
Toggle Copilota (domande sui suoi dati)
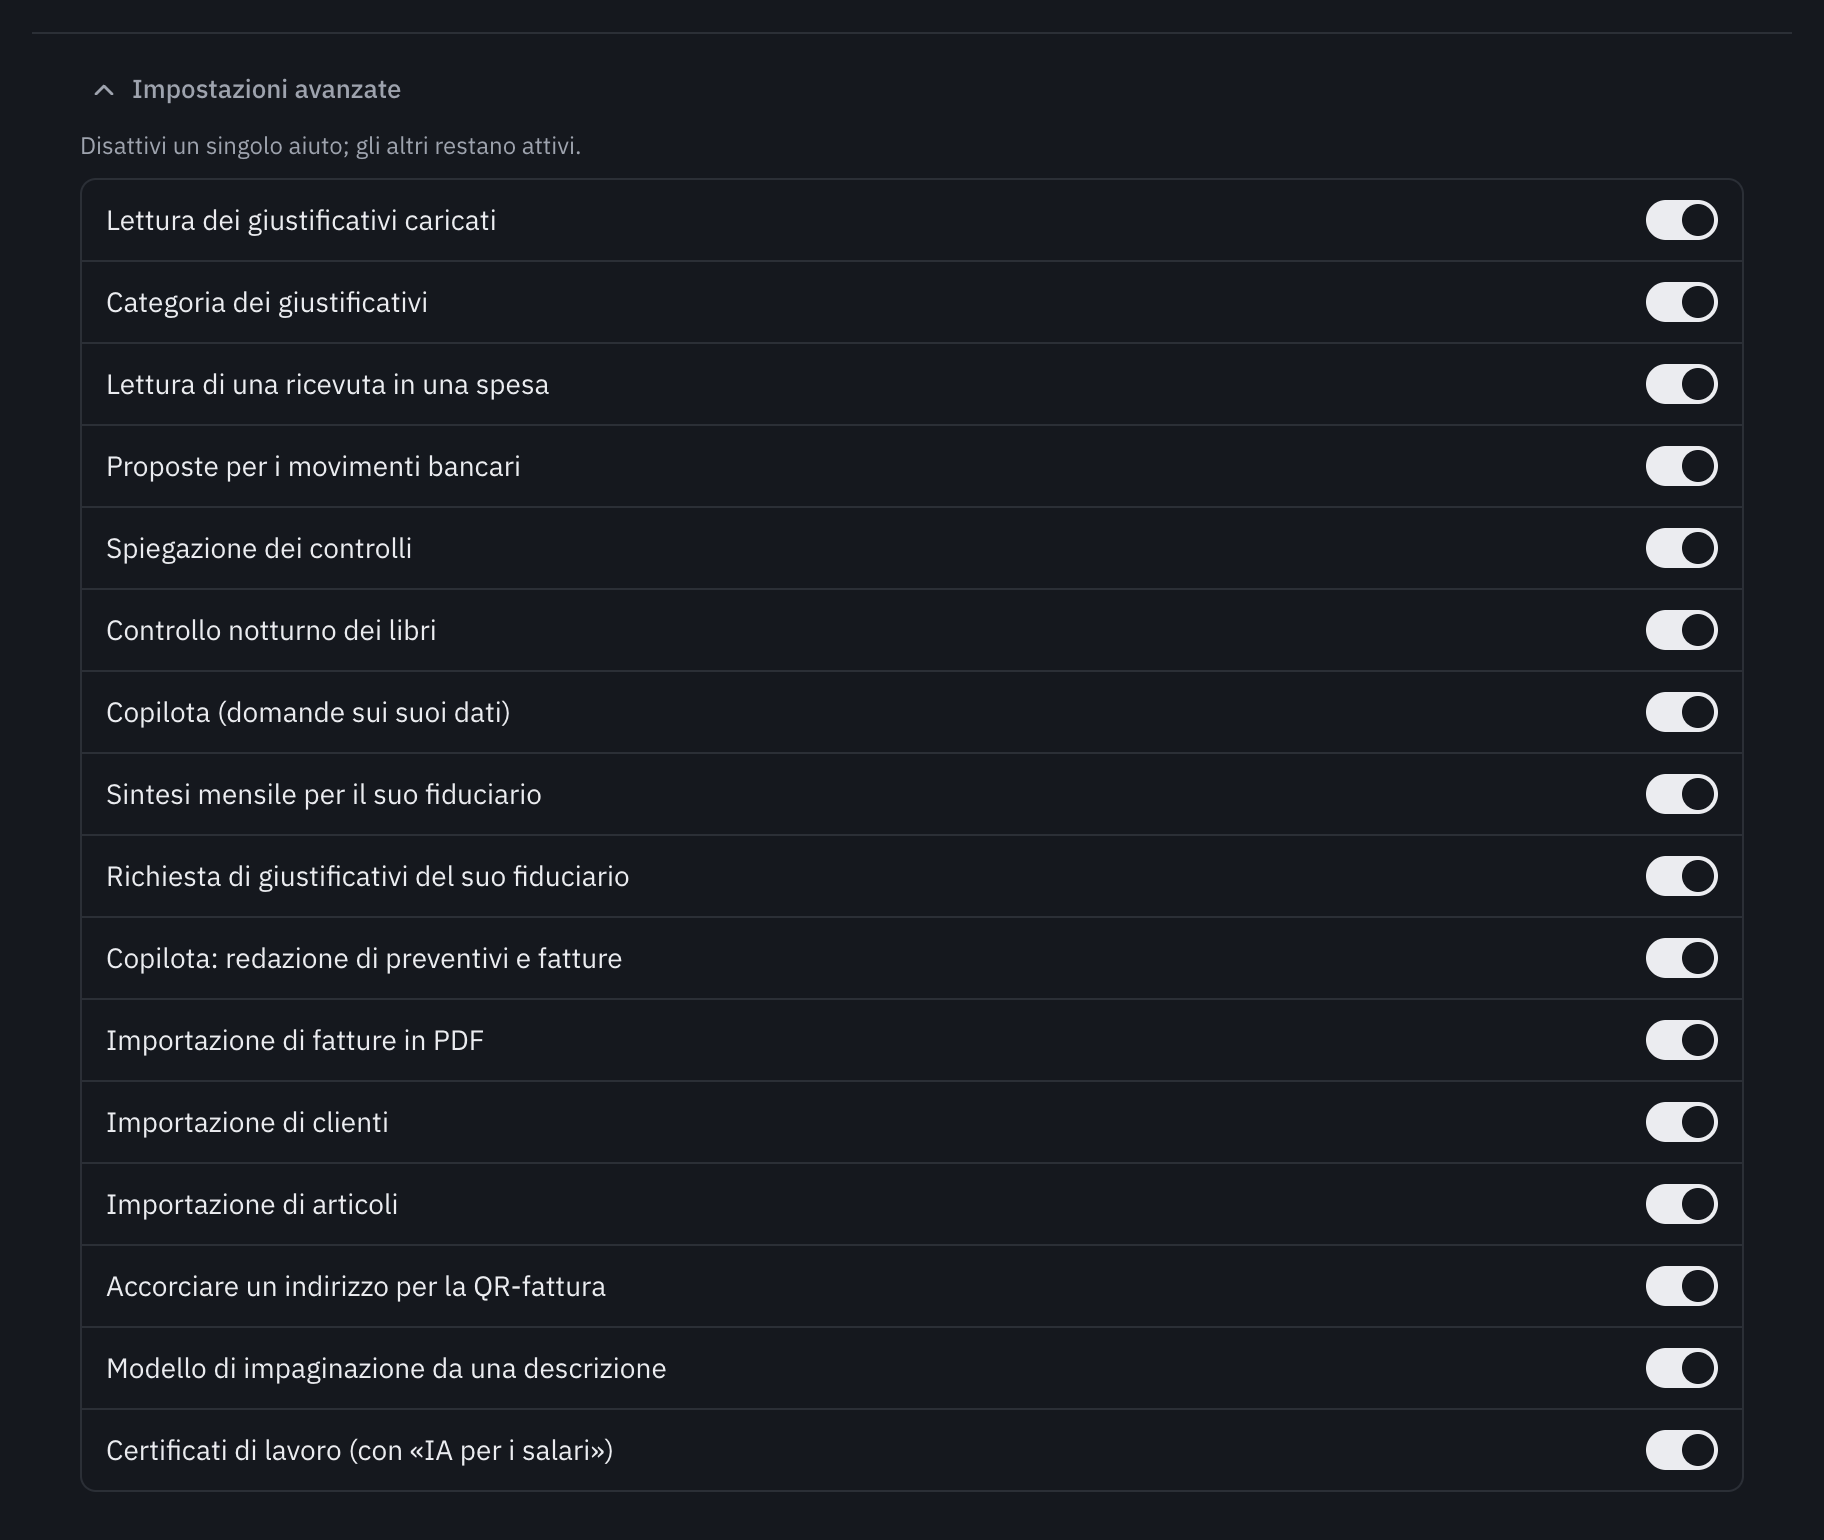(x=1681, y=712)
